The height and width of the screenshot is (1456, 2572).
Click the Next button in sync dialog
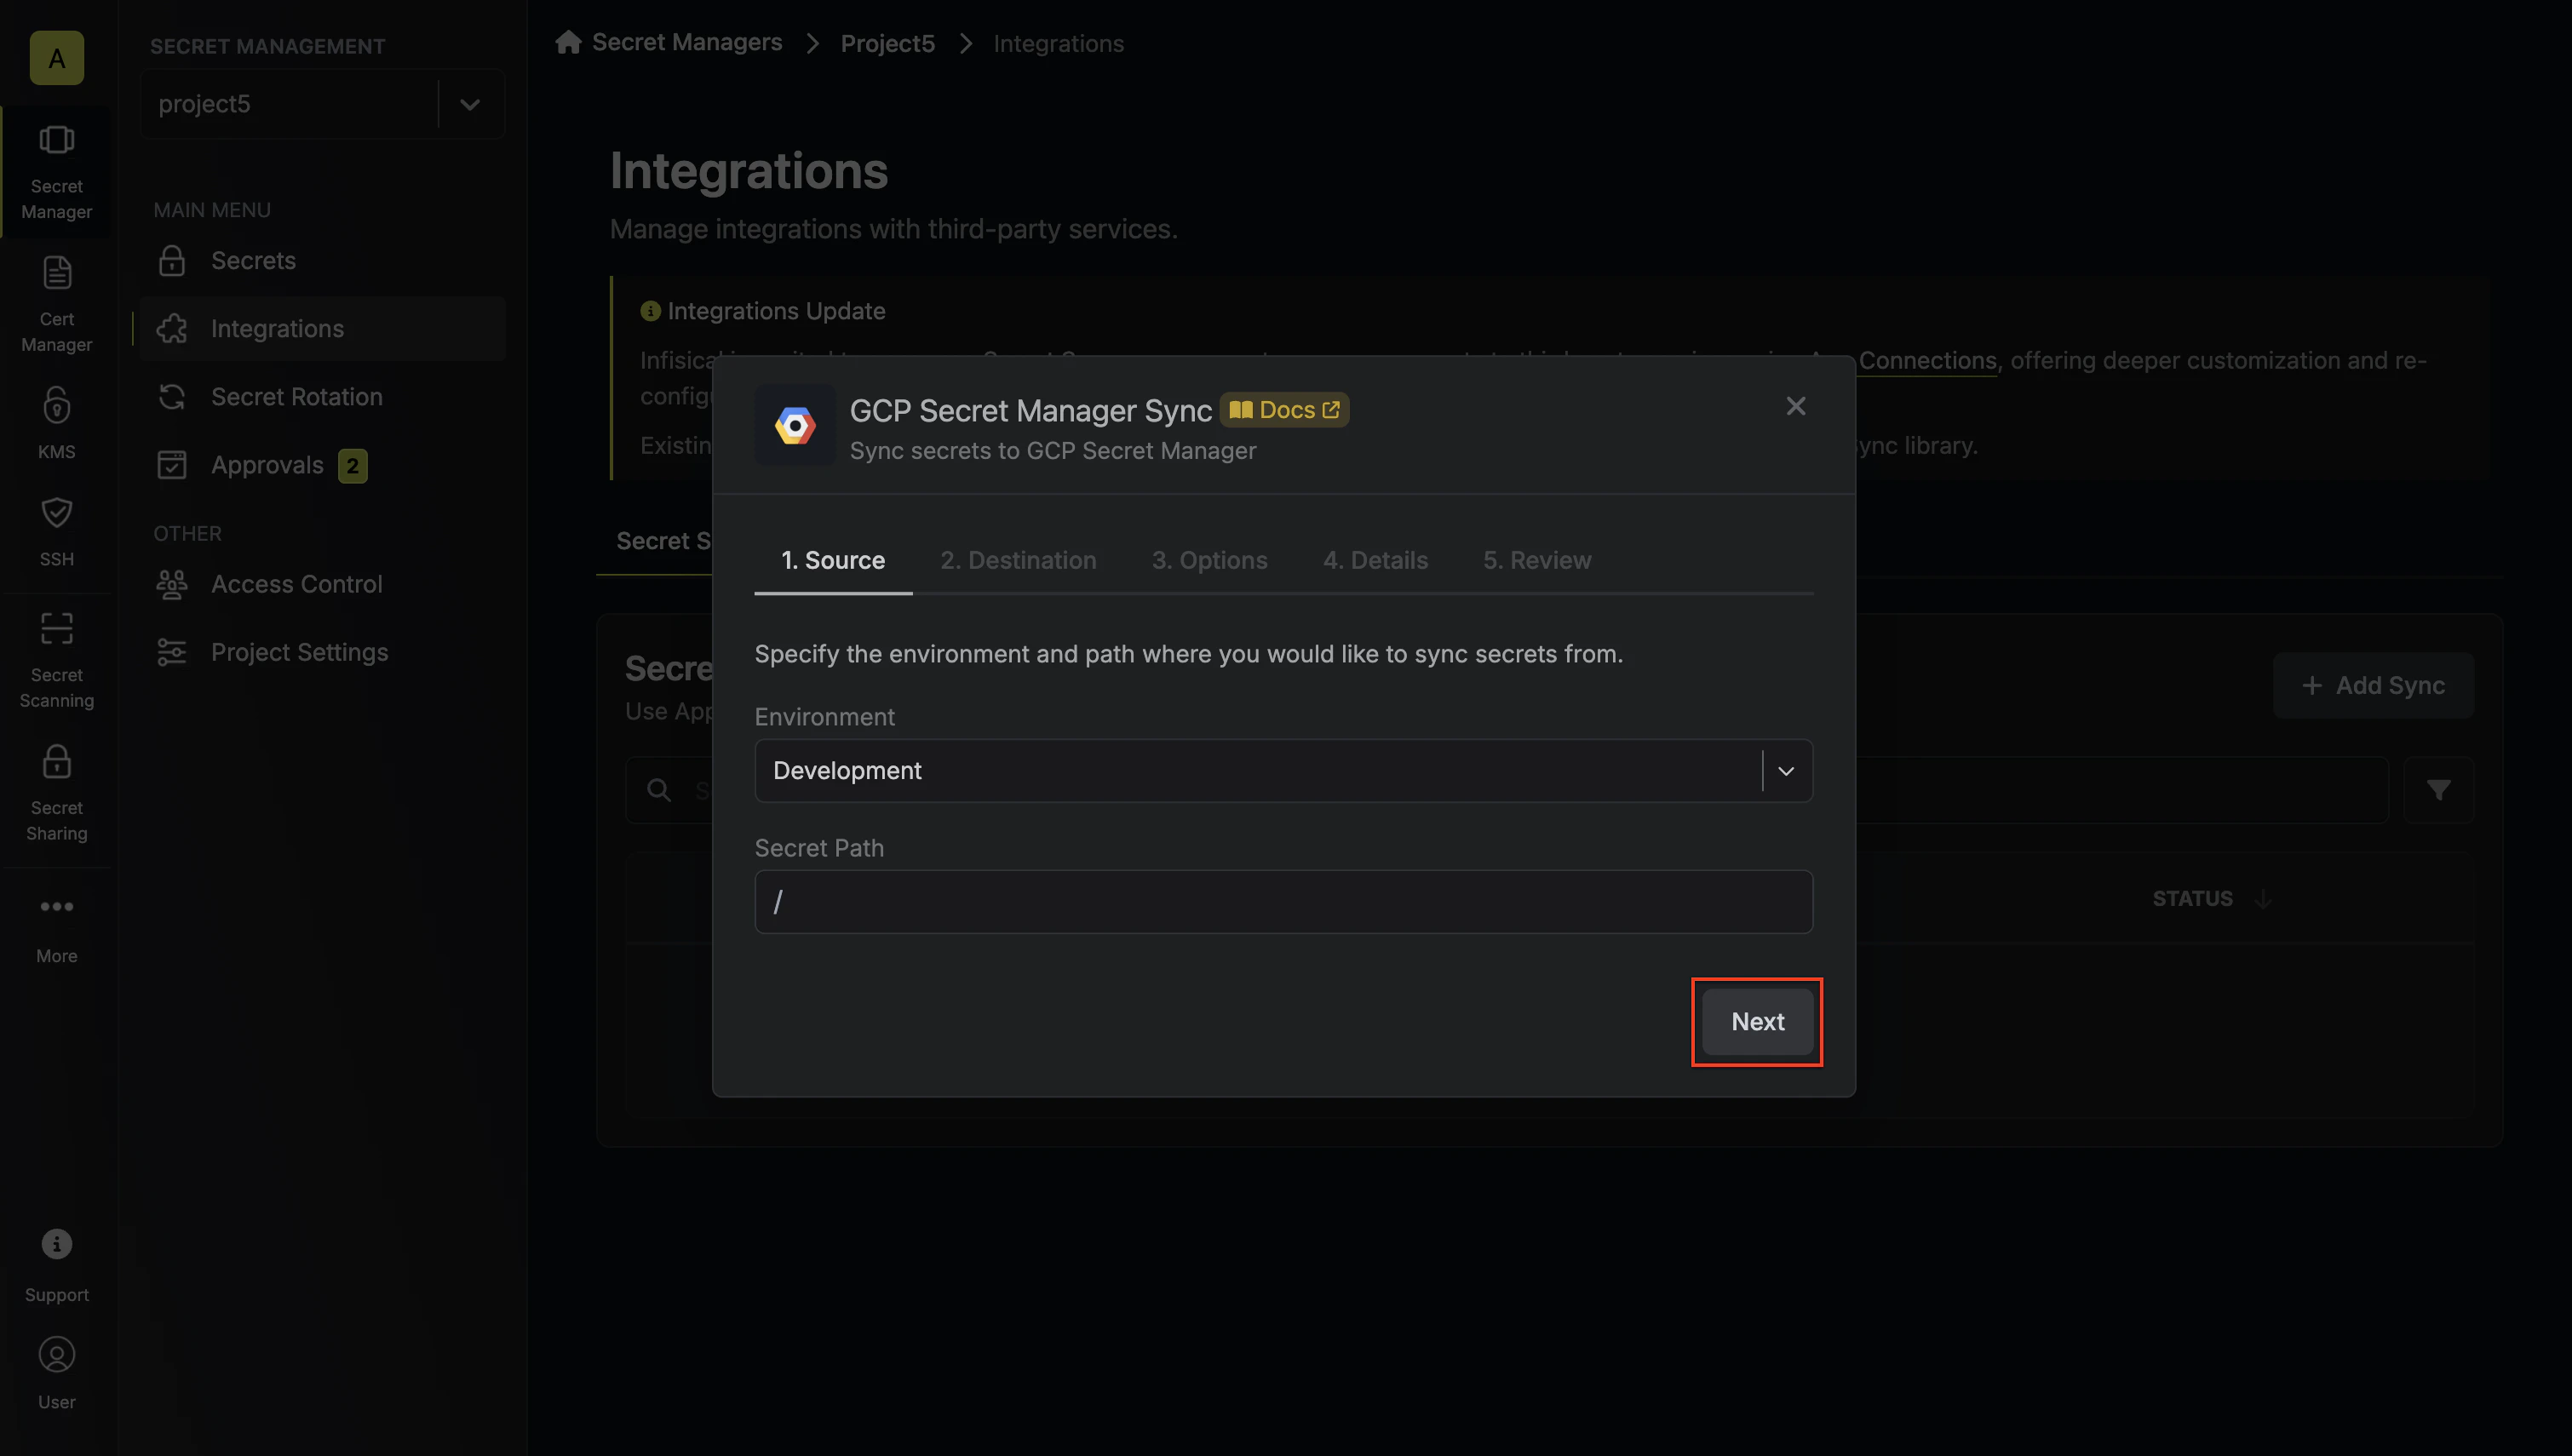(1757, 1021)
